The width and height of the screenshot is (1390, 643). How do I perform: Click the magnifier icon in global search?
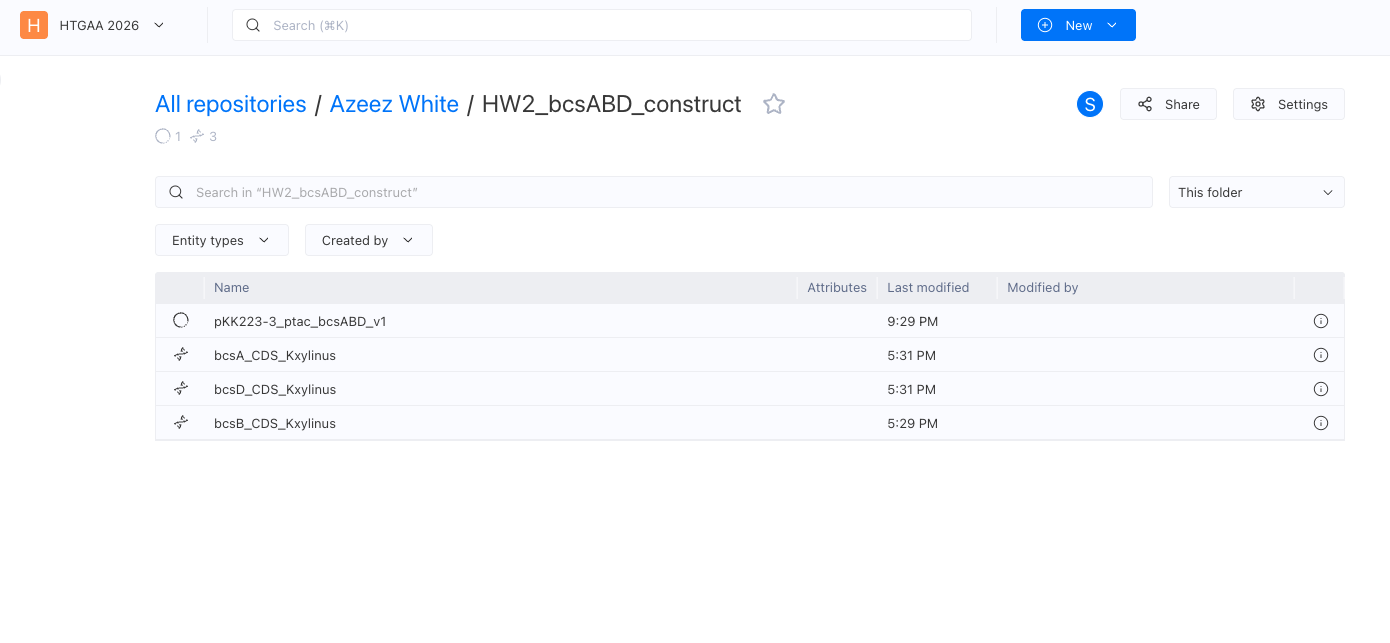pos(253,25)
